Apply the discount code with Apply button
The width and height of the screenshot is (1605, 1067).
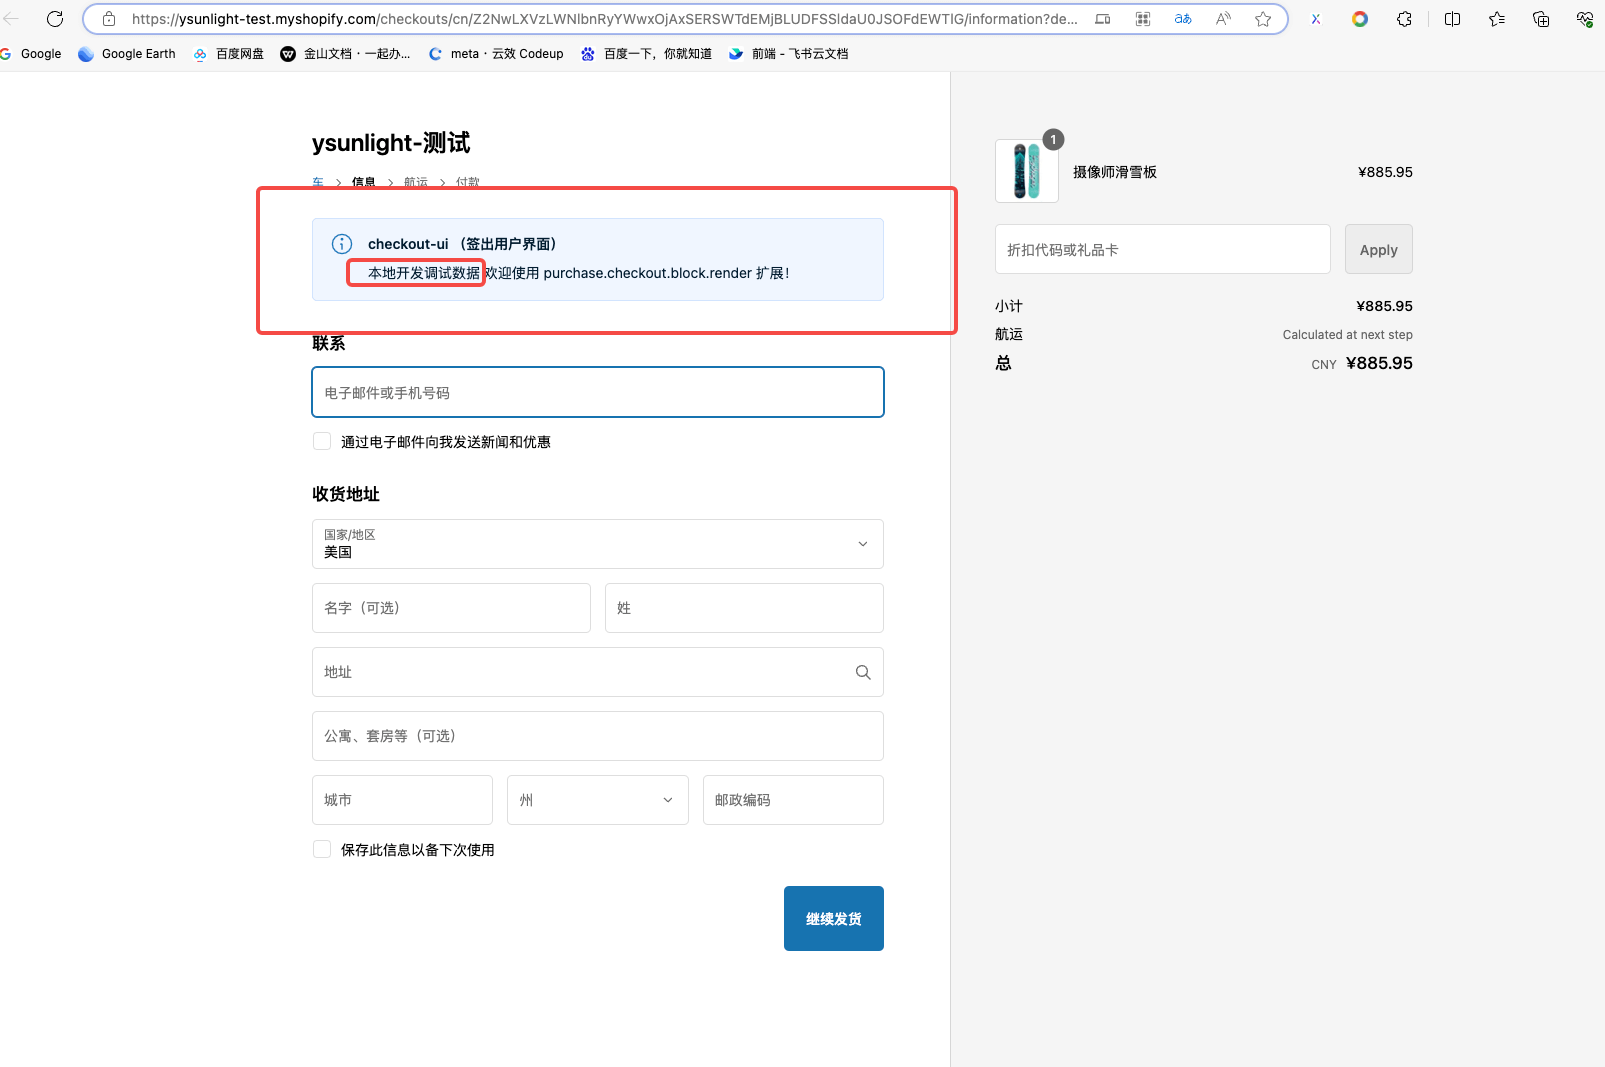click(x=1378, y=249)
